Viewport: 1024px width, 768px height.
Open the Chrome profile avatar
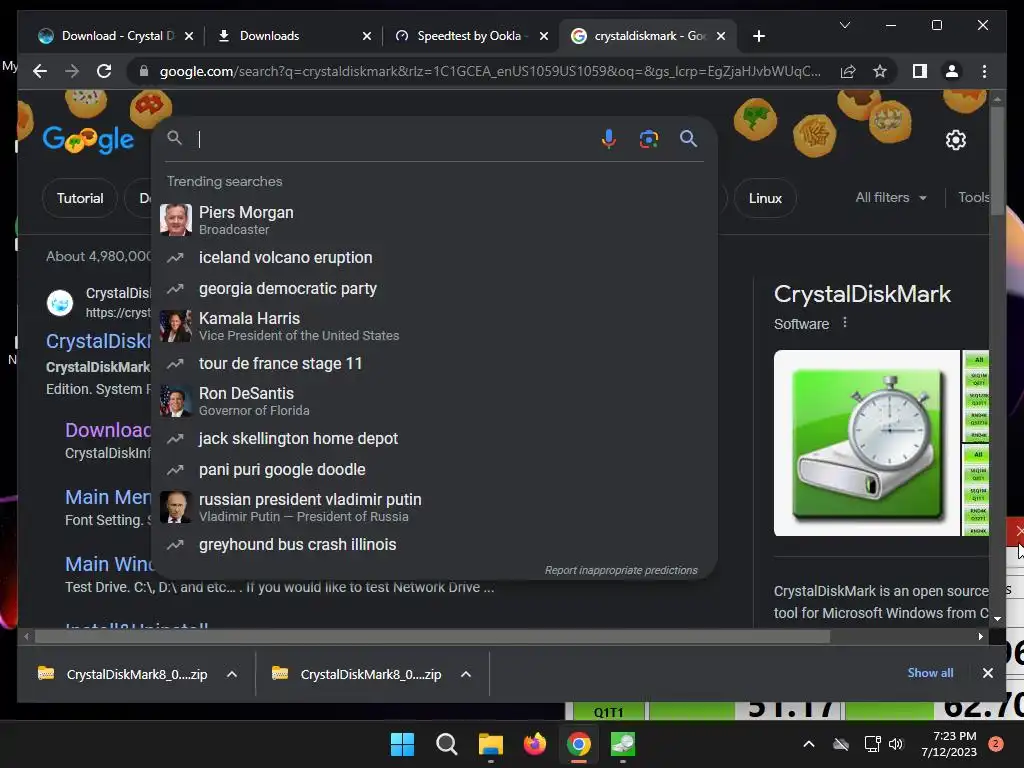pos(952,71)
